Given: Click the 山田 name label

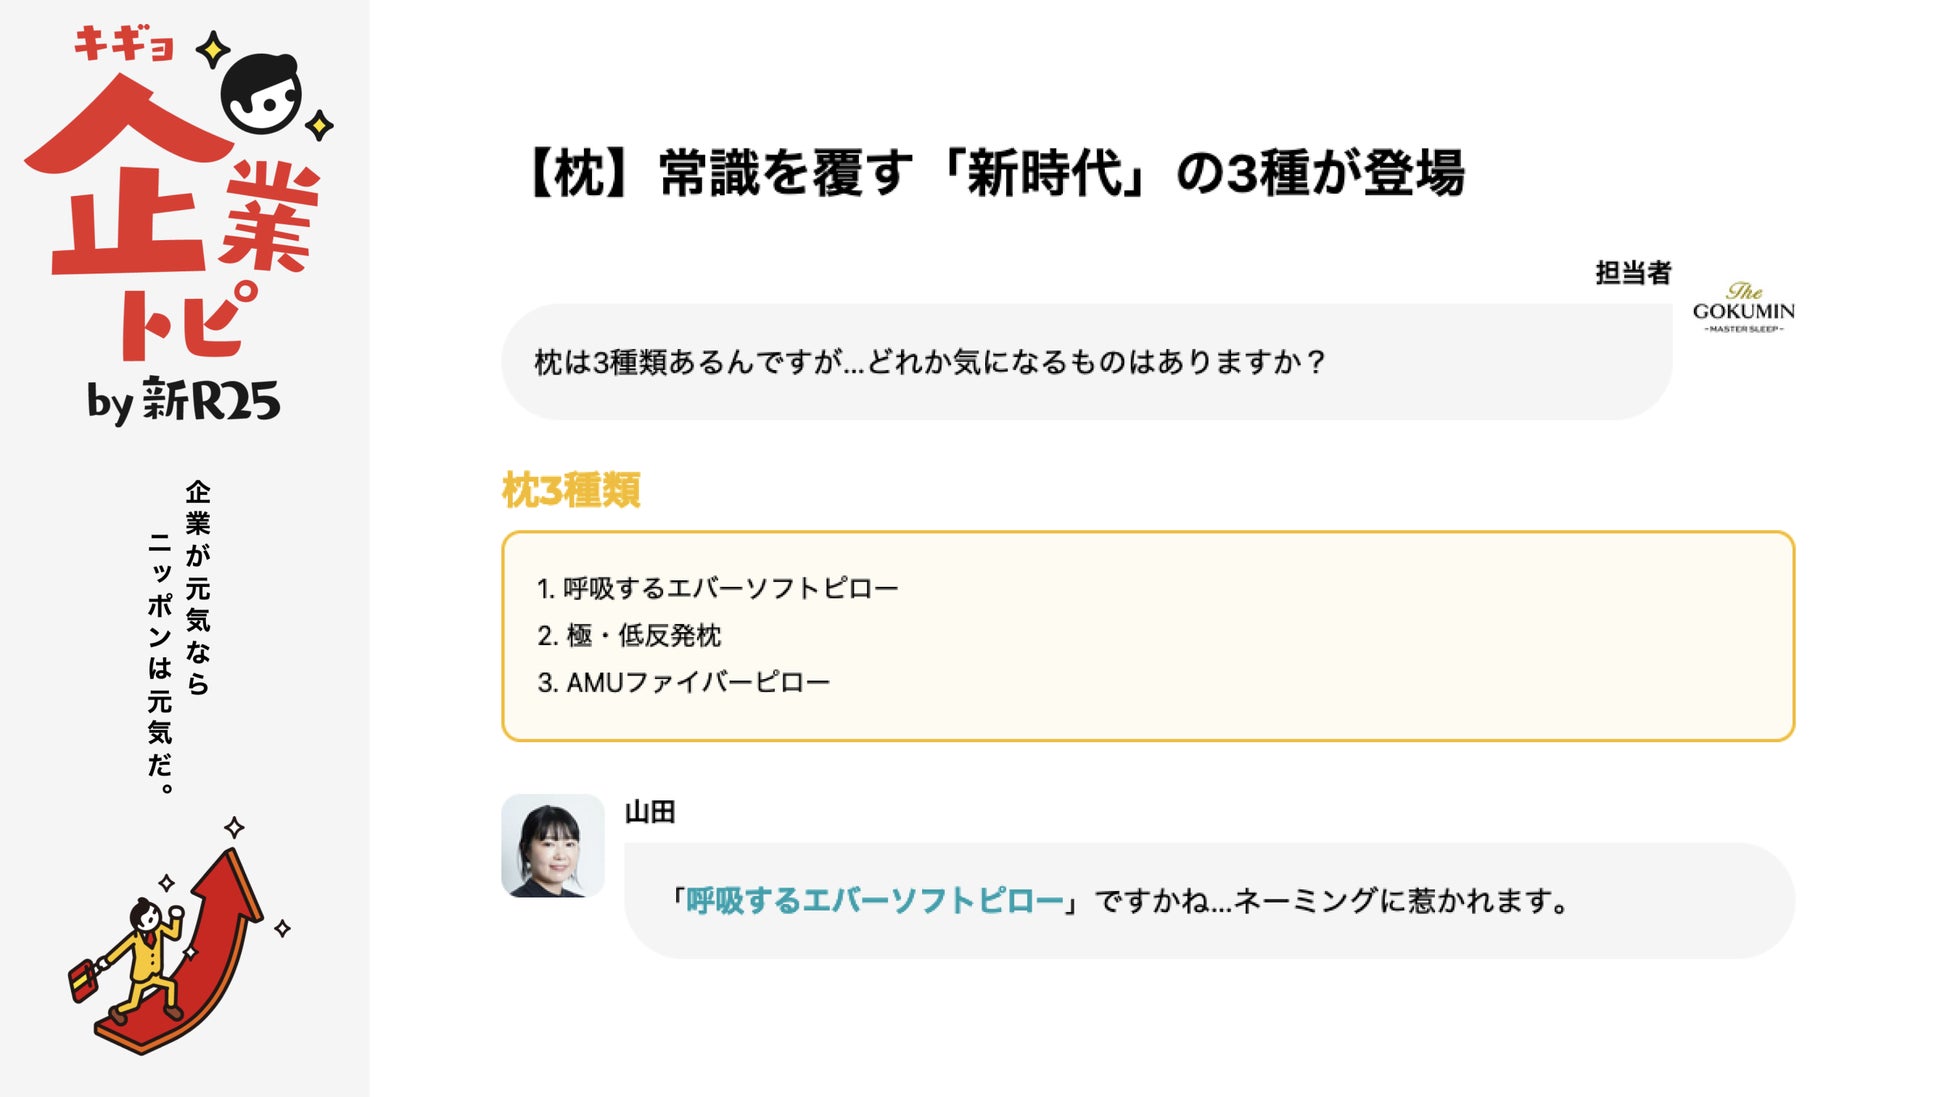Looking at the screenshot, I should click(650, 812).
